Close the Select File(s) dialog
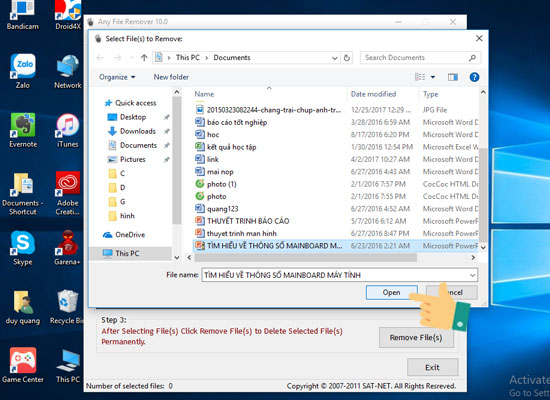550x400 pixels. tap(479, 39)
